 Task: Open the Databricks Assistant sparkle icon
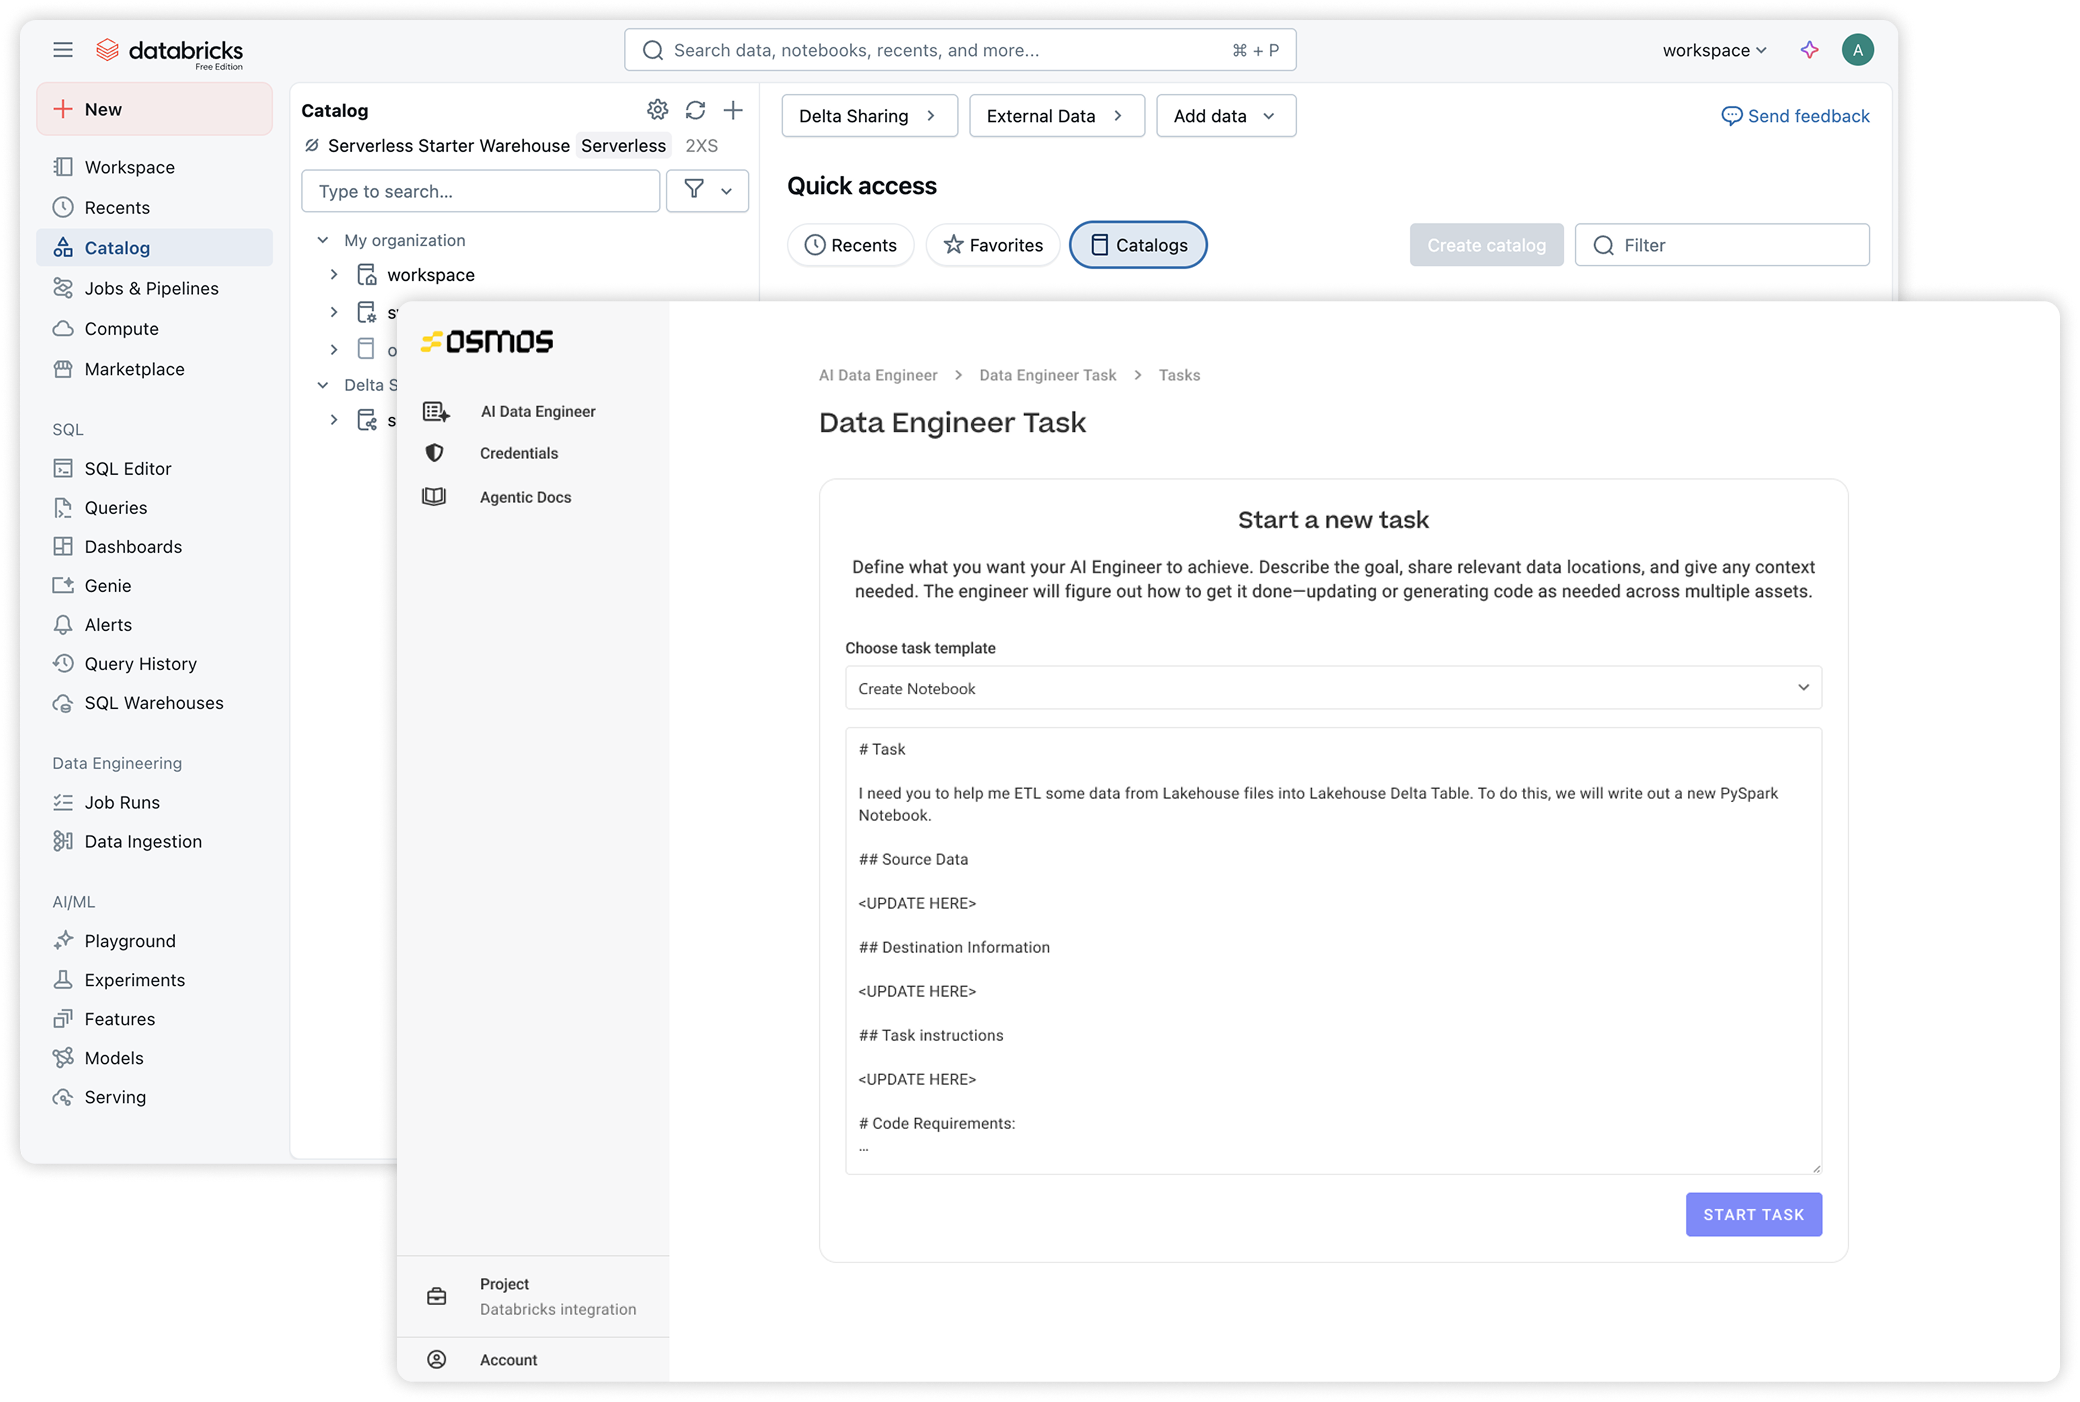(x=1809, y=50)
